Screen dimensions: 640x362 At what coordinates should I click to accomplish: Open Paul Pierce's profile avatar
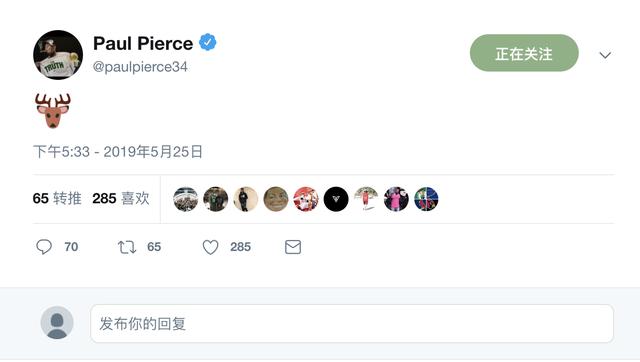(58, 55)
